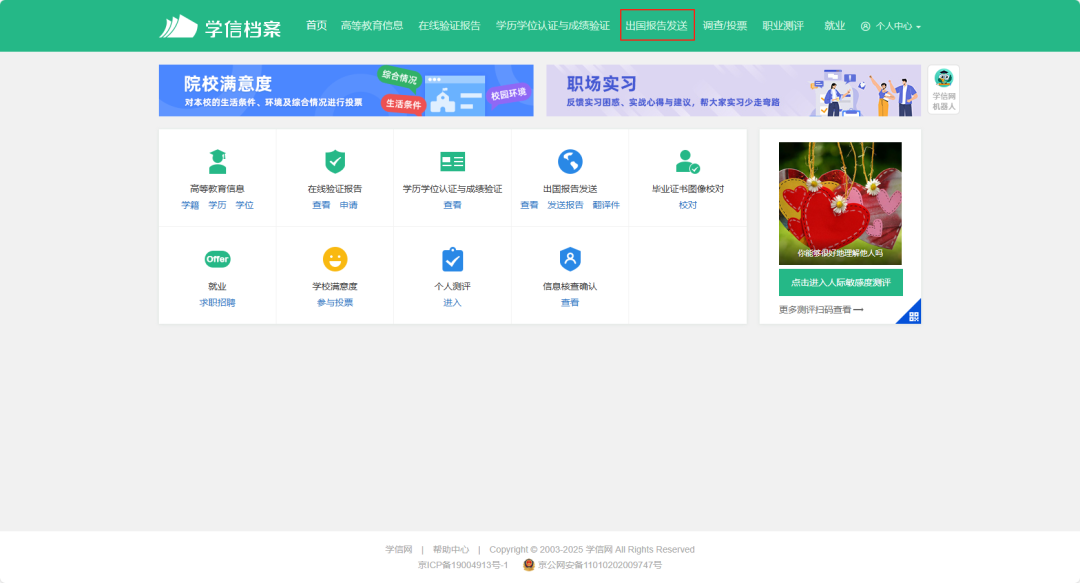This screenshot has width=1080, height=583.
Task: Click the 学信档案 logo
Action: (220, 27)
